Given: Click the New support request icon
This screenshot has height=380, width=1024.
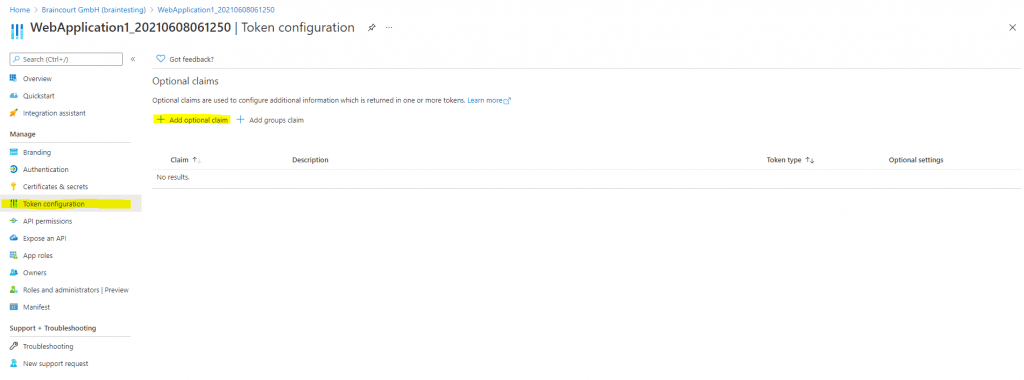Looking at the screenshot, I should tap(14, 364).
